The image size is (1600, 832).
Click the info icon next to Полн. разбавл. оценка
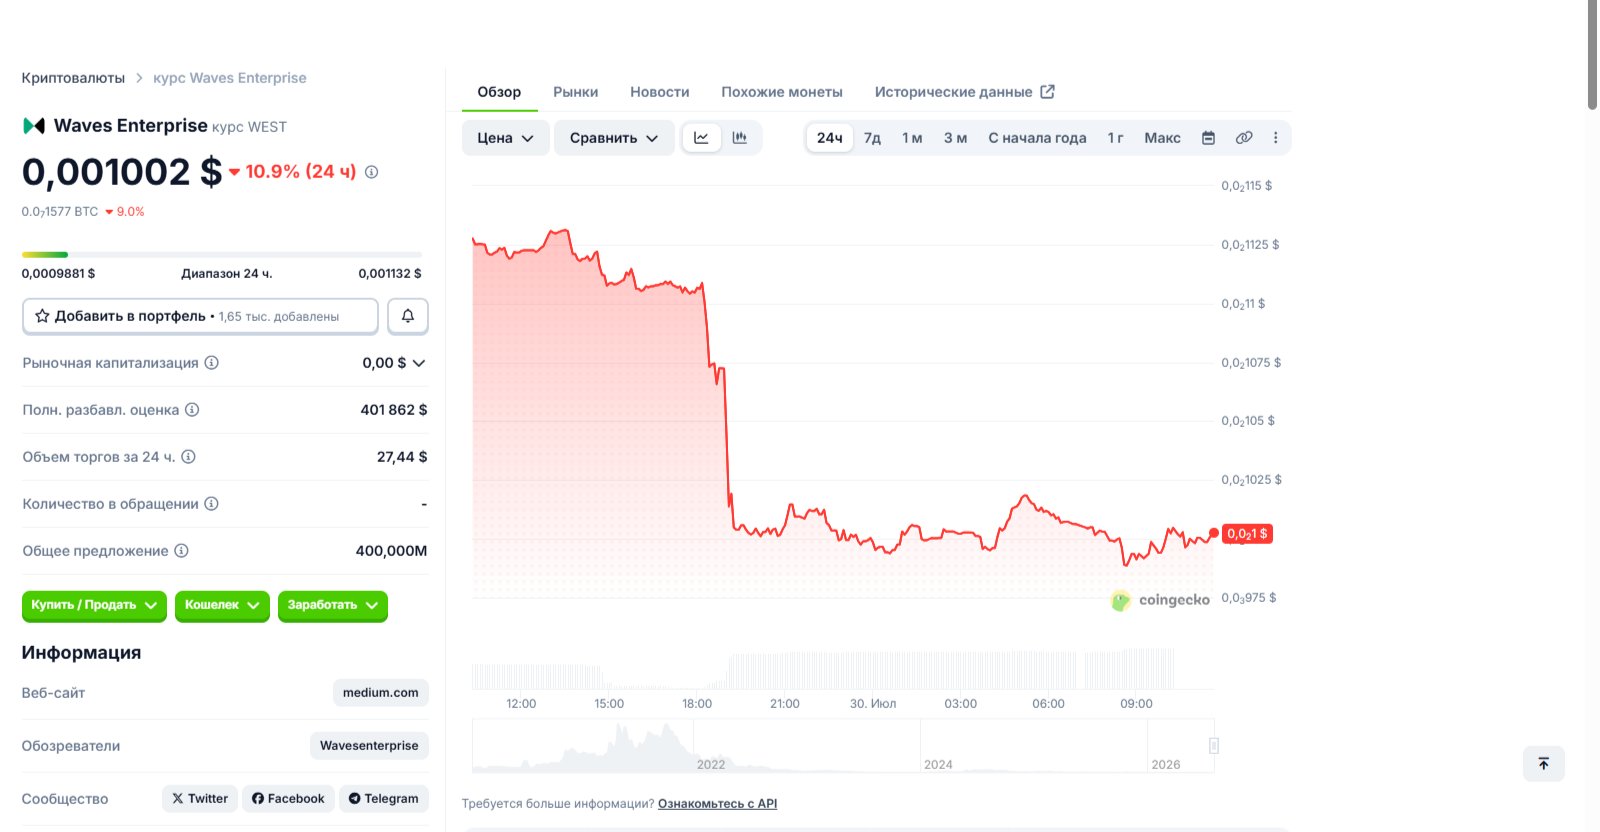point(192,410)
